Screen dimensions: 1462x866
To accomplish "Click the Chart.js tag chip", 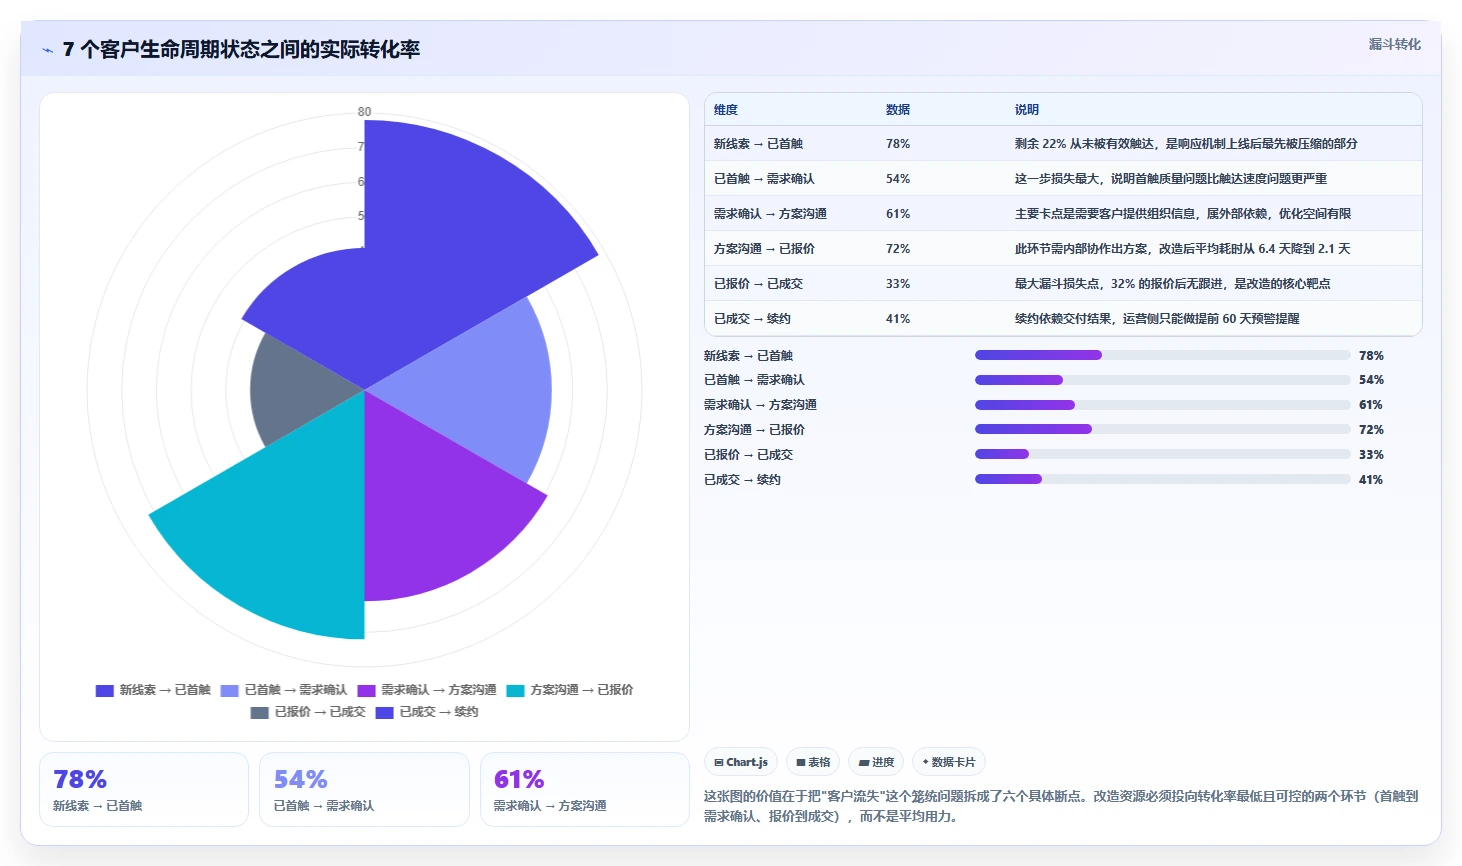I will pyautogui.click(x=741, y=762).
